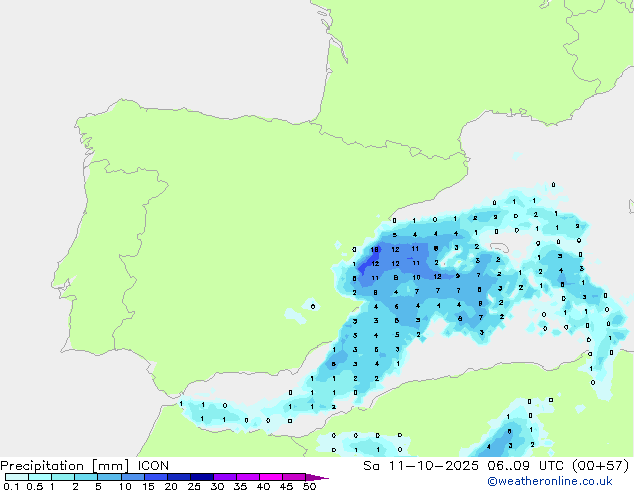Click the 25–30 mm dark blue legend swatch

click(x=202, y=477)
